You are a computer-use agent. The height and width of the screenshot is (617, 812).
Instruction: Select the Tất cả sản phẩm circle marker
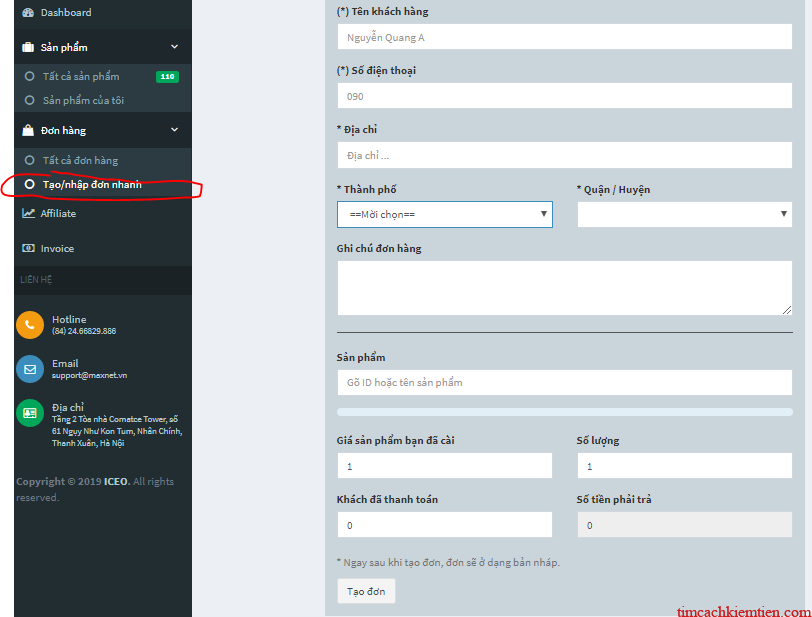point(30,76)
